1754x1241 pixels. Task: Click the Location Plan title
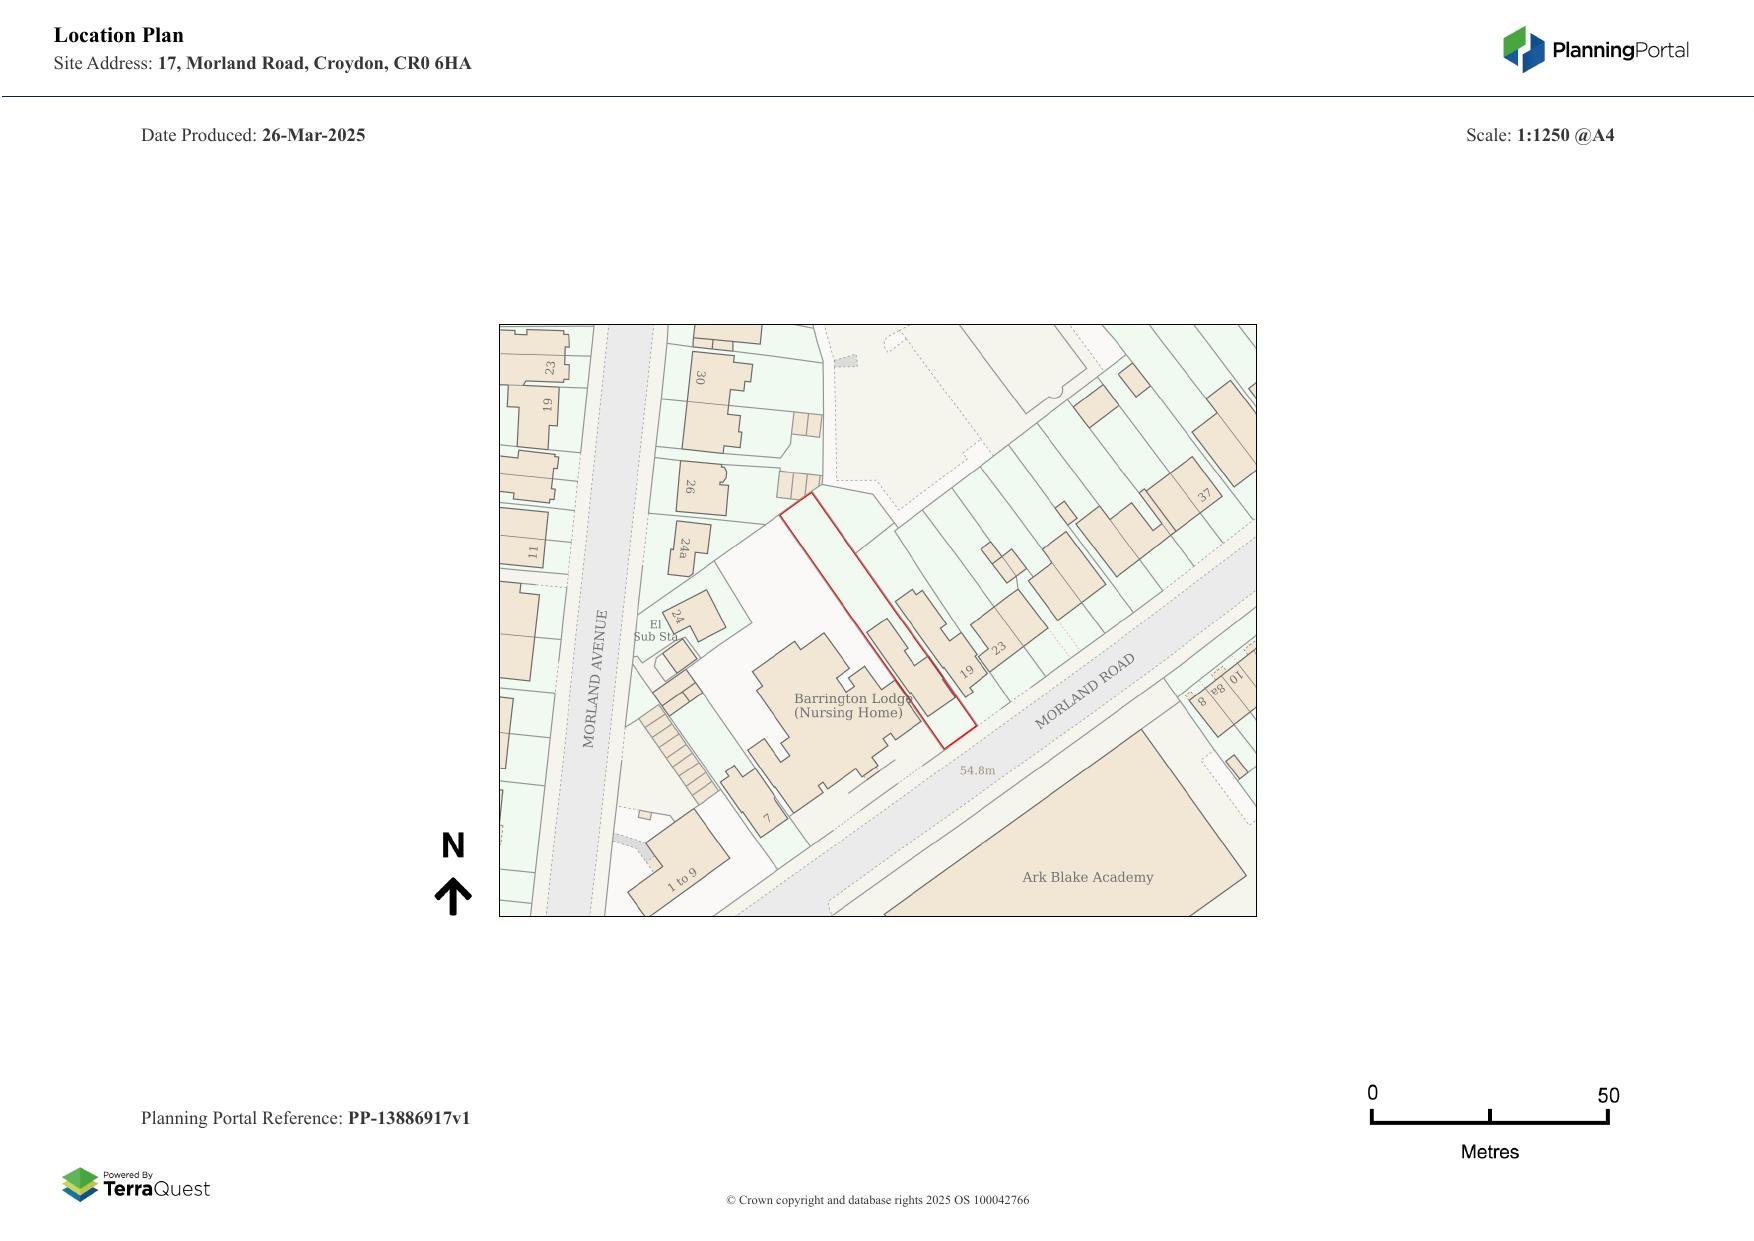pos(119,35)
